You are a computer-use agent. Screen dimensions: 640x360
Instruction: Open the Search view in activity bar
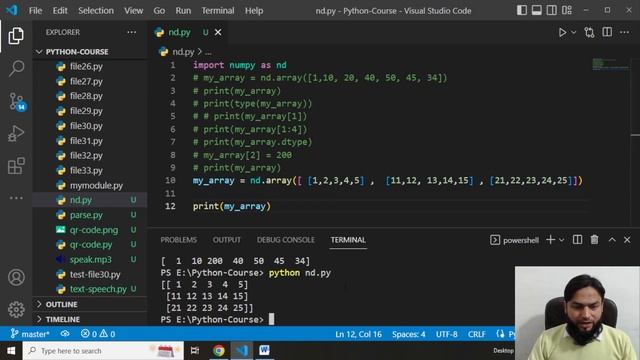click(16, 68)
